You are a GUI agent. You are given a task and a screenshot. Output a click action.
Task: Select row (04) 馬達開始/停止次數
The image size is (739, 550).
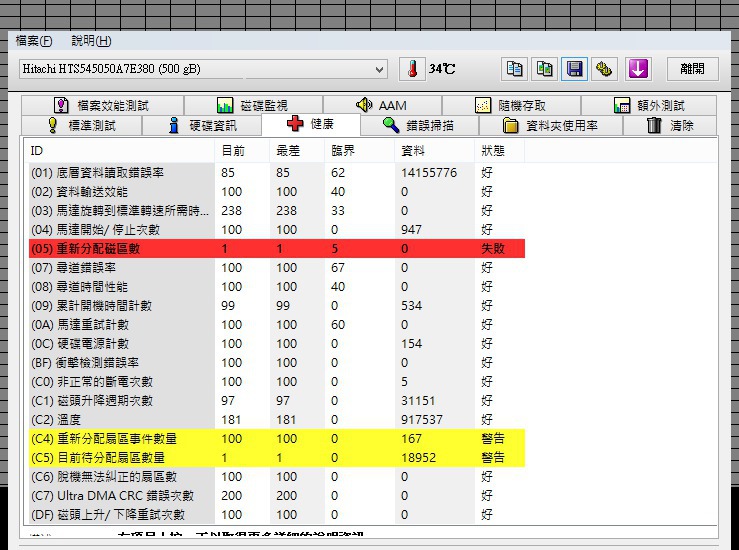pyautogui.click(x=277, y=230)
